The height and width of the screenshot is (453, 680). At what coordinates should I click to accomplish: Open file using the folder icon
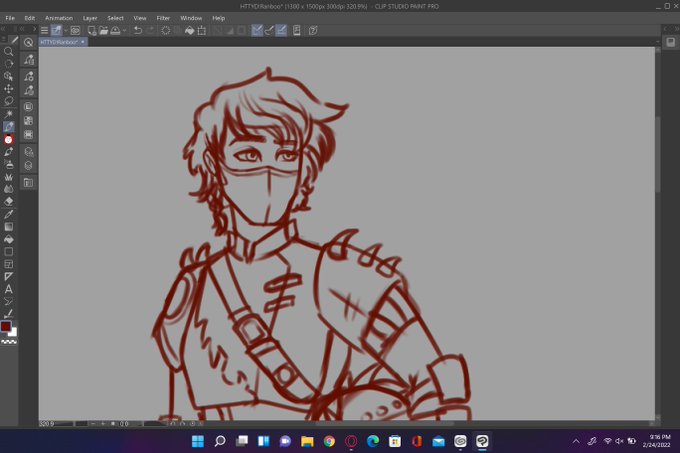(x=103, y=30)
